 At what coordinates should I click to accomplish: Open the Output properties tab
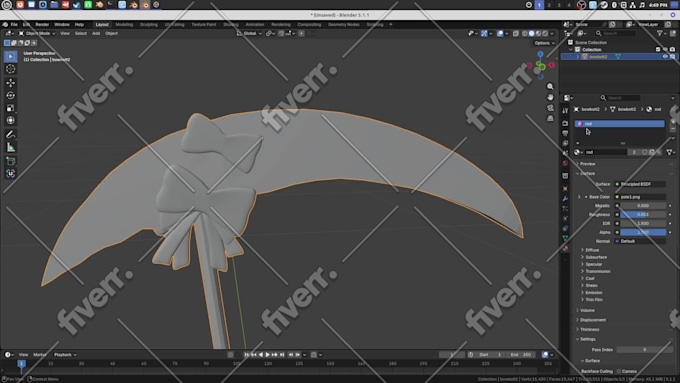565,133
